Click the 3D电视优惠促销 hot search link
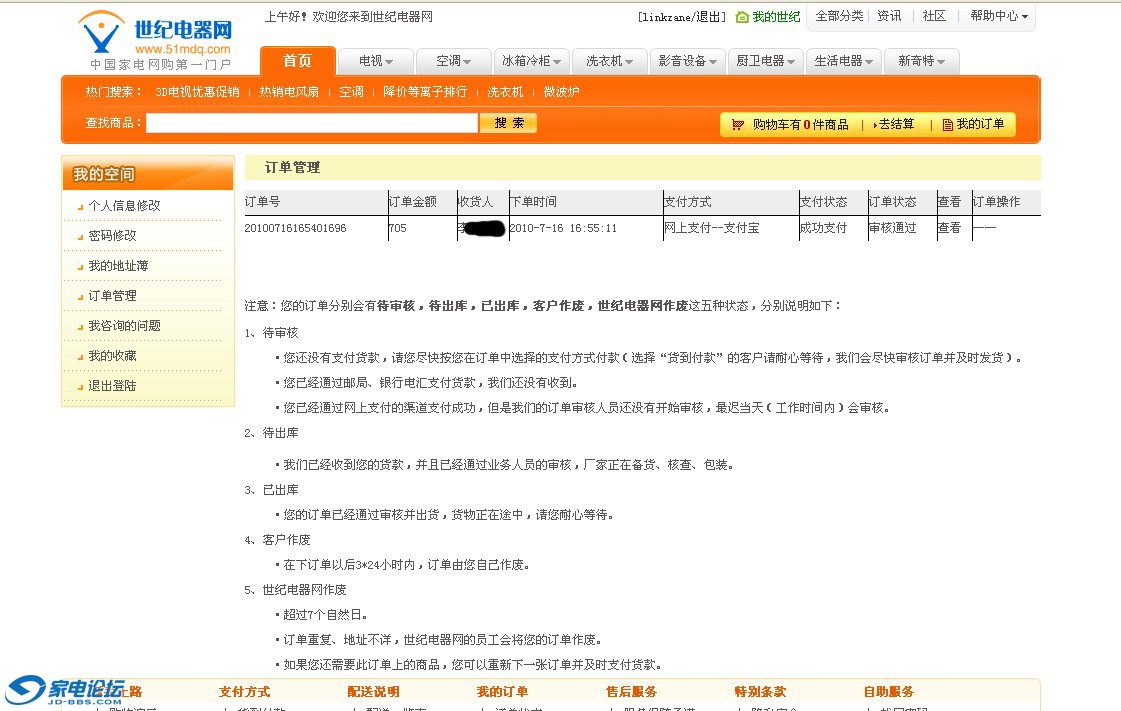Image resolution: width=1121 pixels, height=711 pixels. click(197, 92)
